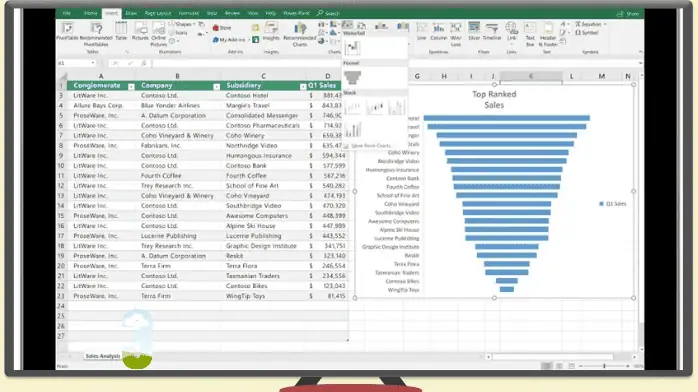Click the Search box in ribbon

coord(329,13)
